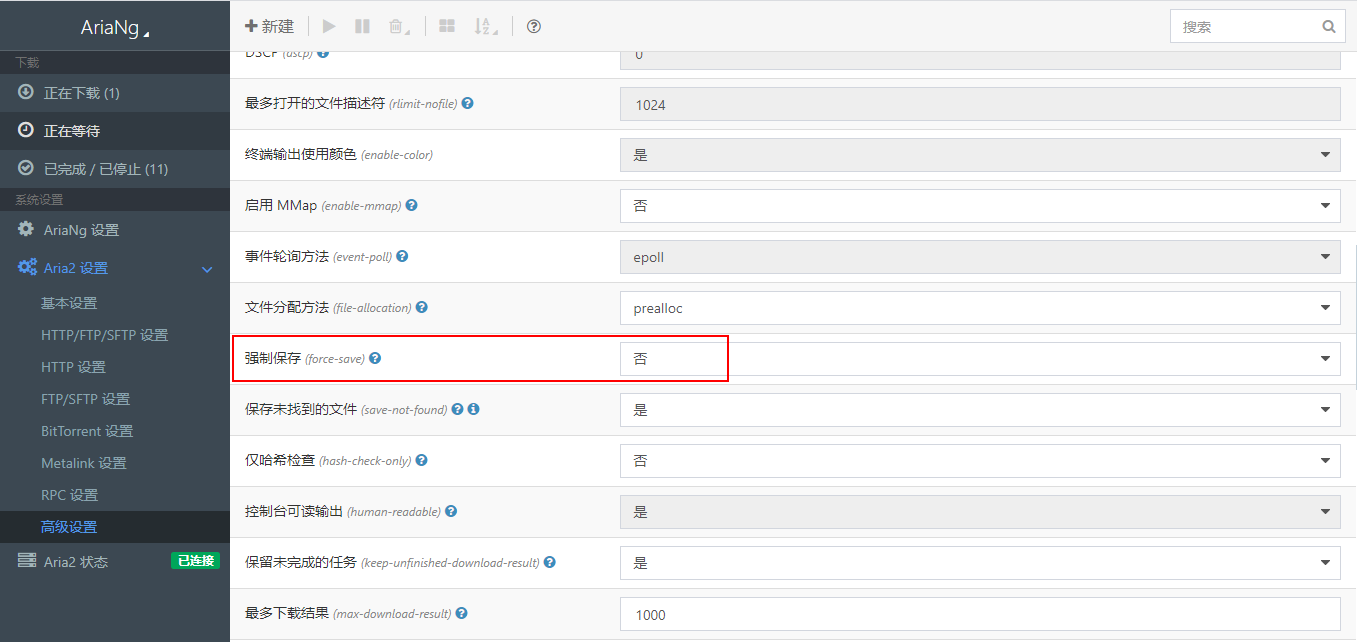Viewport: 1357px width, 642px height.
Task: Click the display order grid icon
Action: coord(447,27)
